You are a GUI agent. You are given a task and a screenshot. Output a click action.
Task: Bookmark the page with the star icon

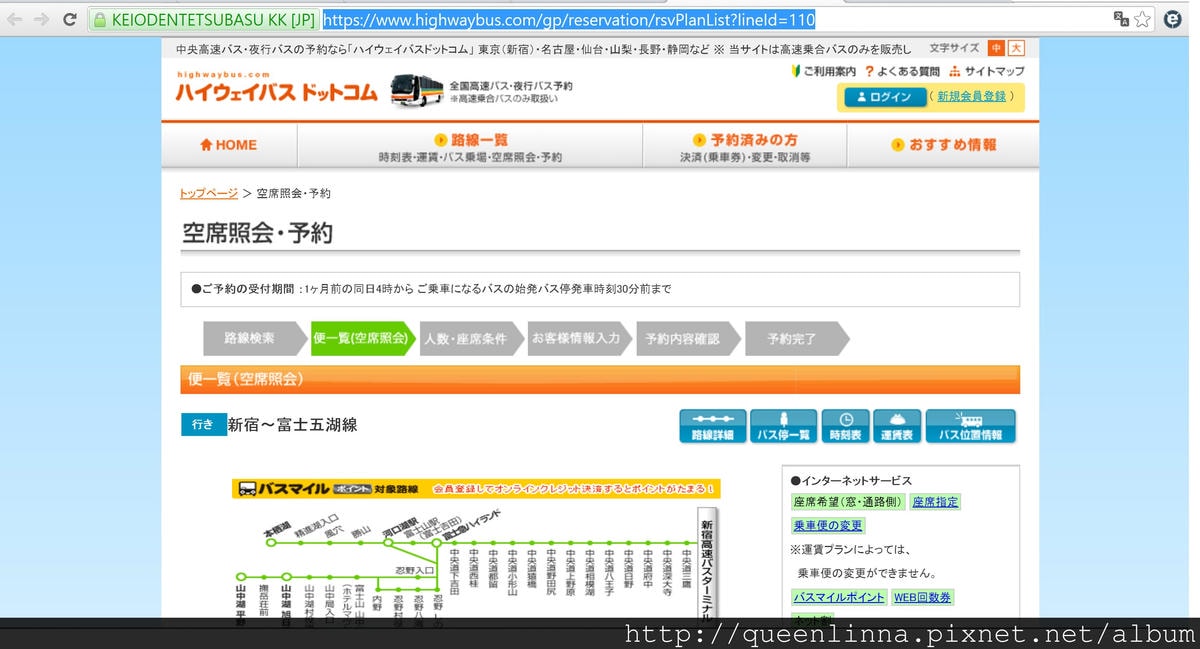coord(1142,19)
